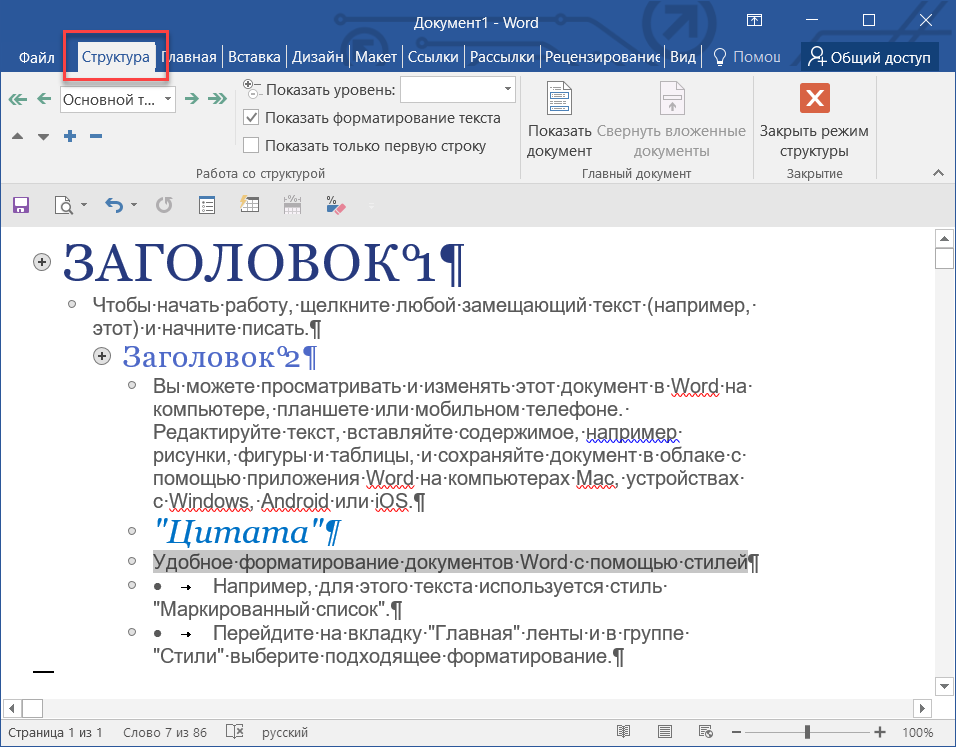
Task: Click horizontal scrollbar left arrow
Action: pyautogui.click(x=12, y=708)
